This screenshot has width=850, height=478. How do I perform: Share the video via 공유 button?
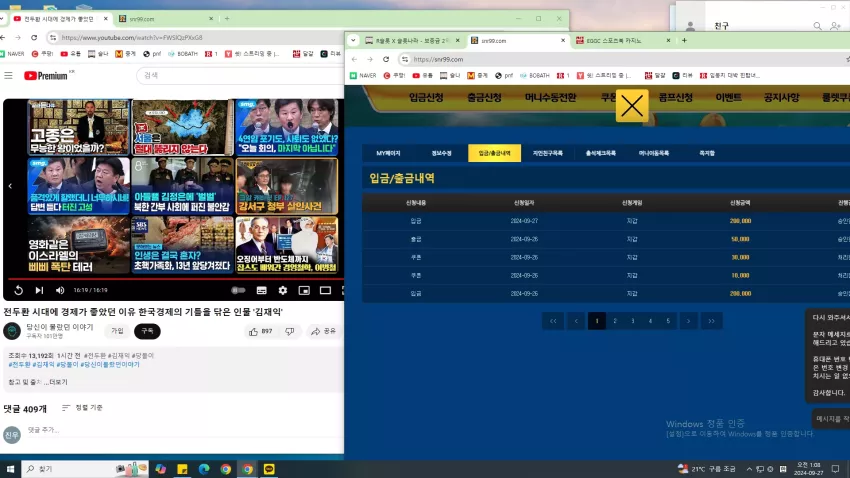tap(324, 331)
